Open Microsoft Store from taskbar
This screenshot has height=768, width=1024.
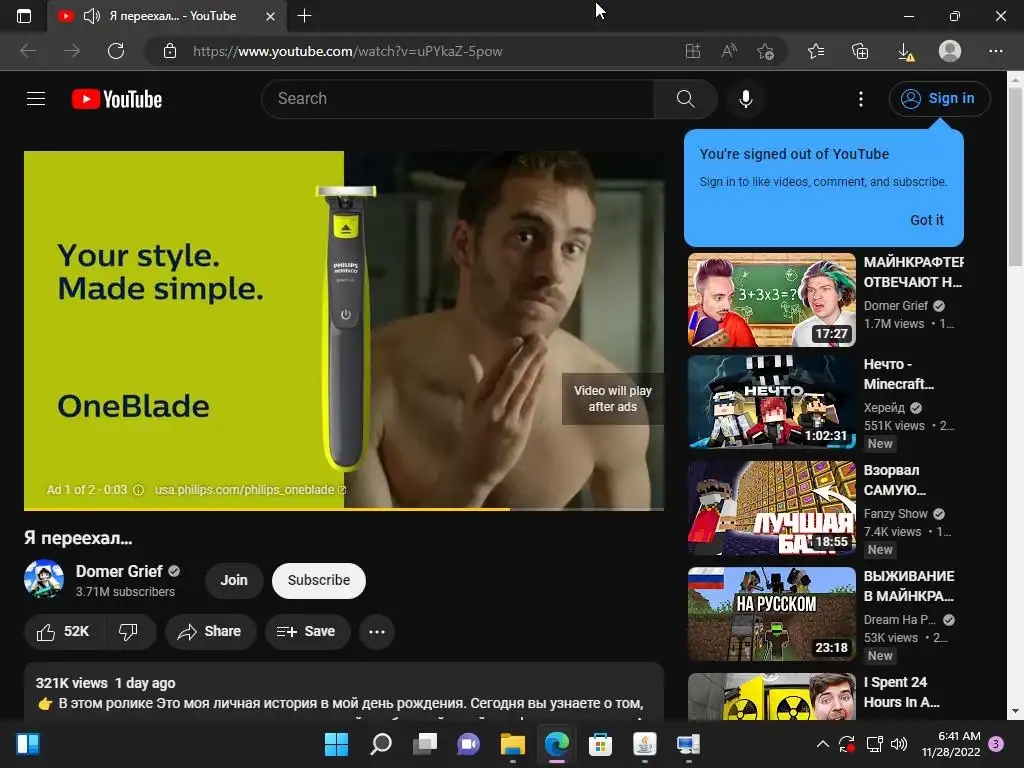(x=600, y=744)
